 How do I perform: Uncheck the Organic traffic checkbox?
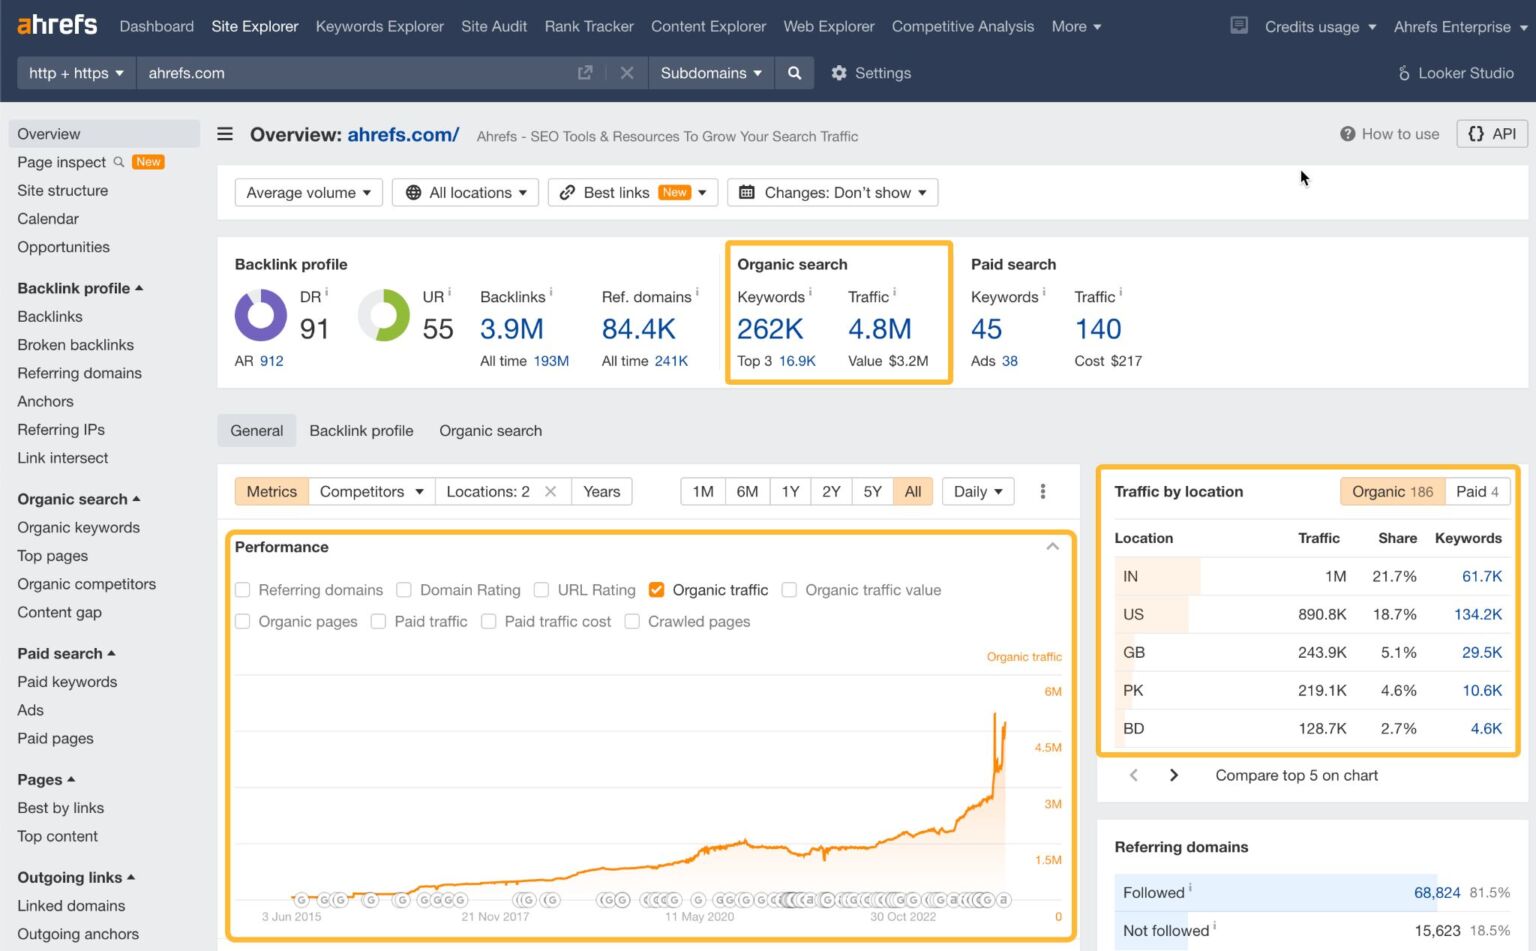click(657, 590)
